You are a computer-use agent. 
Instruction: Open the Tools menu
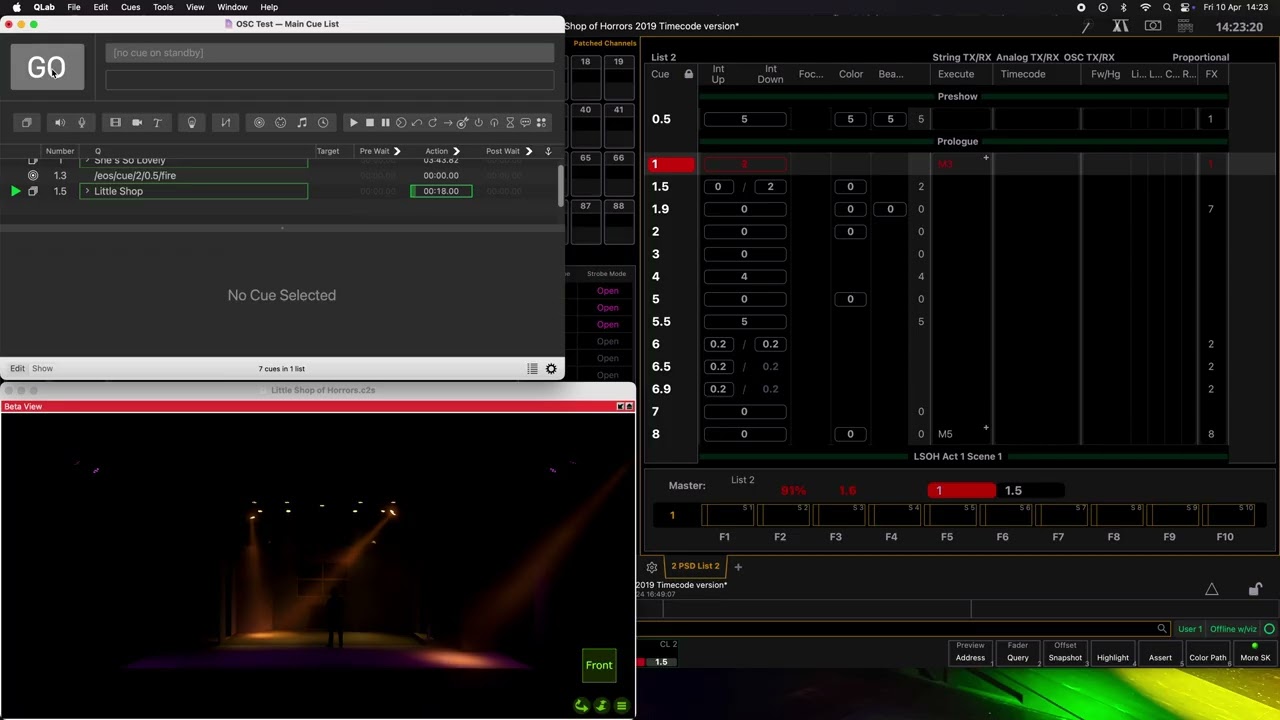click(x=163, y=7)
